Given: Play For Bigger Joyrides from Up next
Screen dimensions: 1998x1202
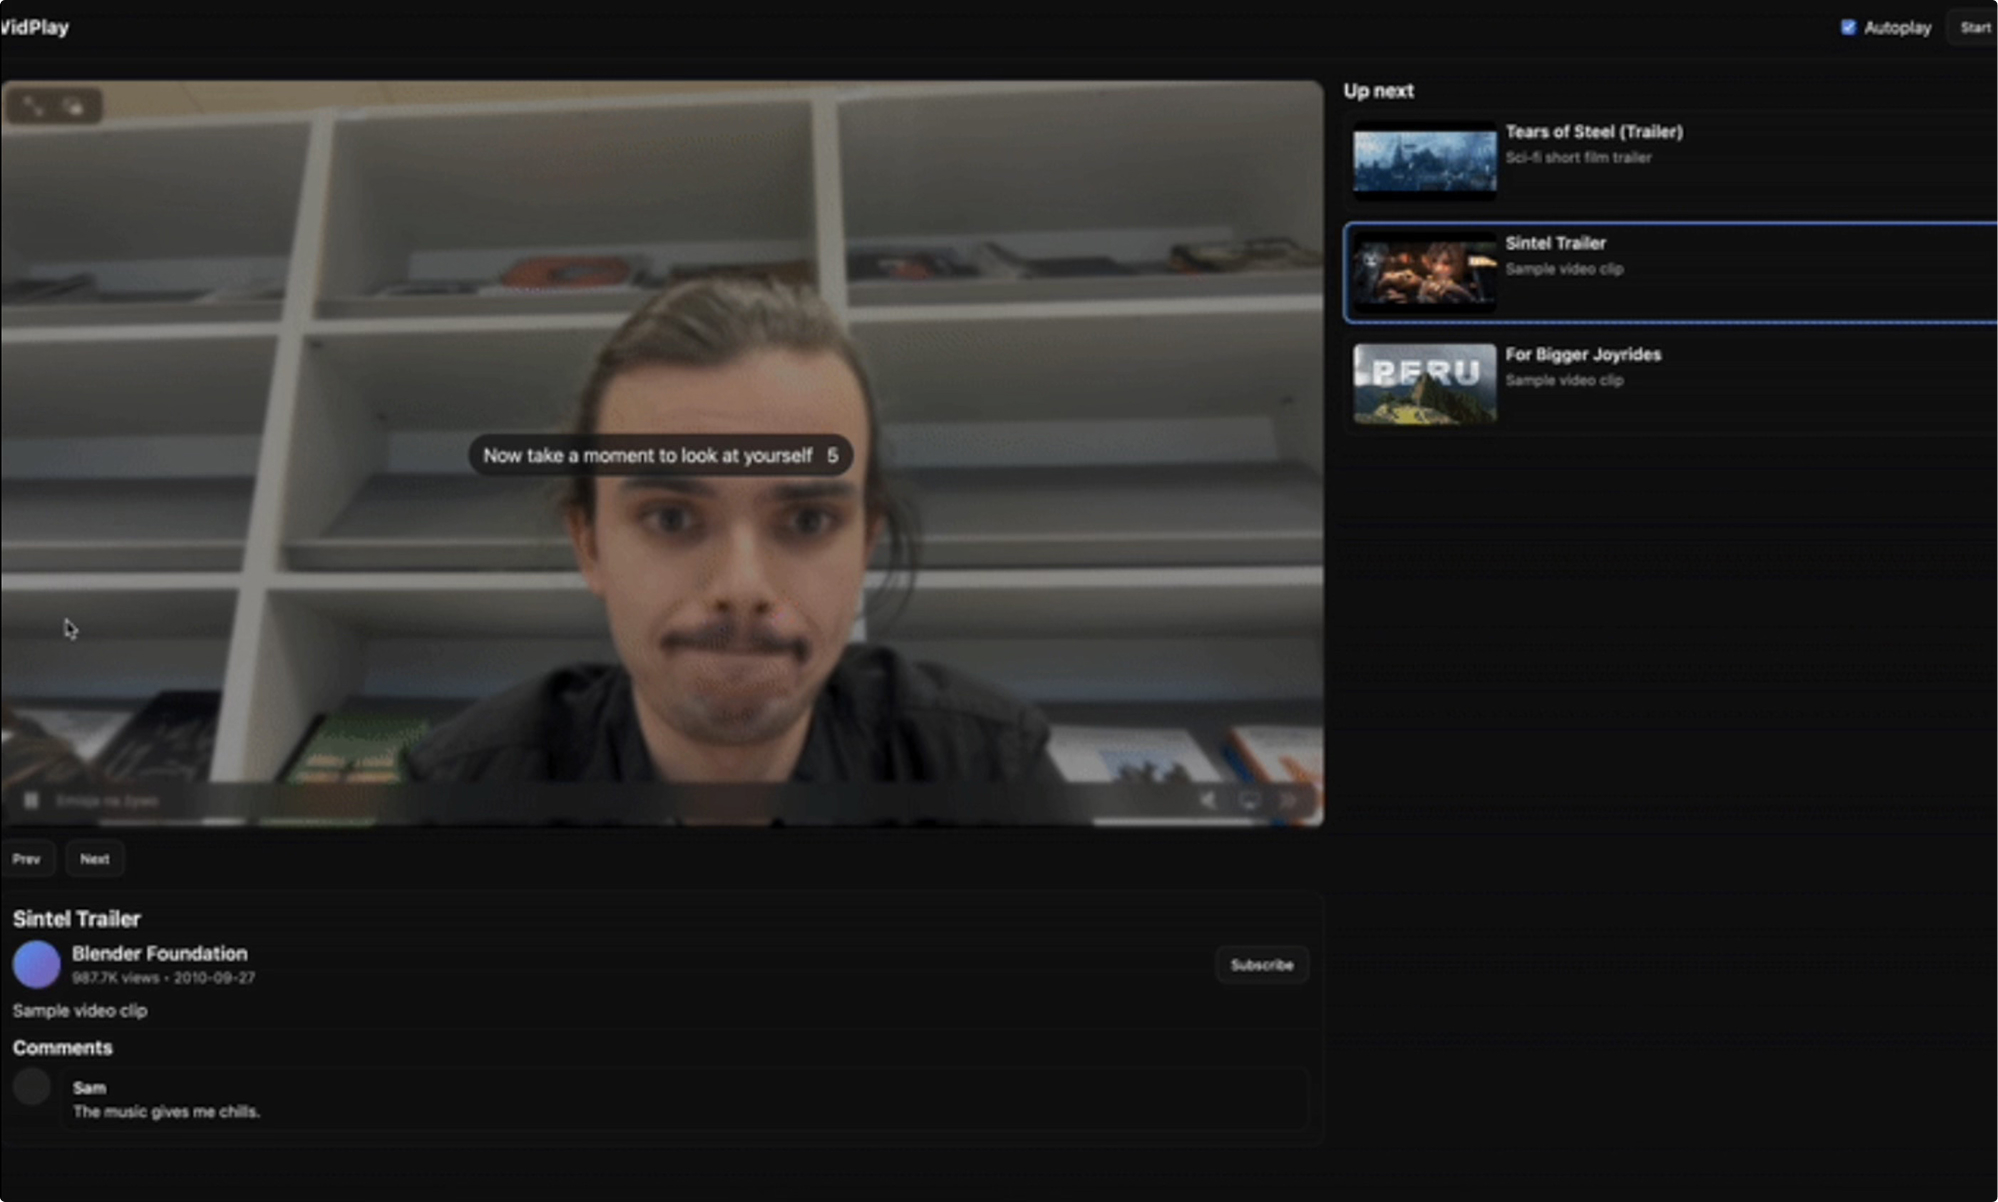Looking at the screenshot, I should 1671,384.
